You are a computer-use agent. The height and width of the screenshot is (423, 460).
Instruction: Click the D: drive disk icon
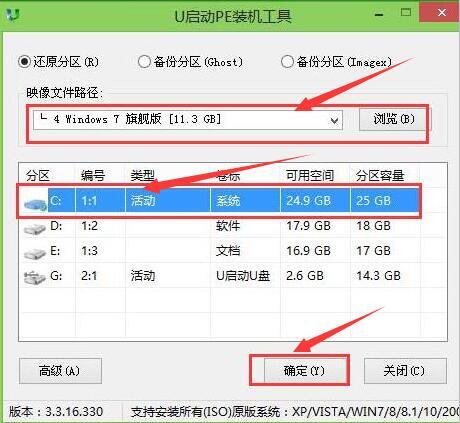(x=35, y=228)
